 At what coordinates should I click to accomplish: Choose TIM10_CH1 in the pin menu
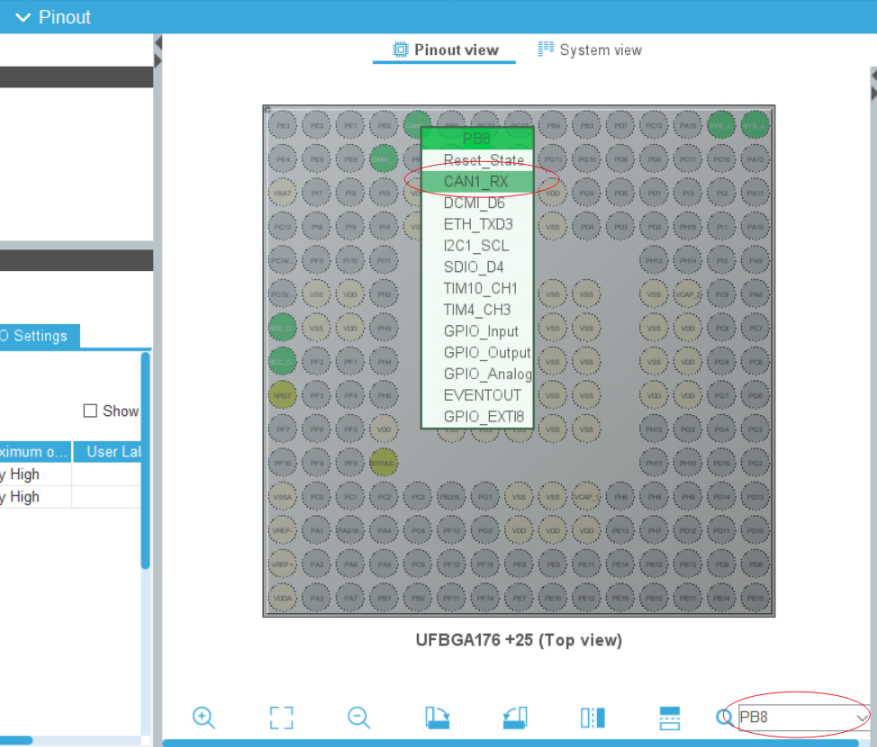point(478,289)
